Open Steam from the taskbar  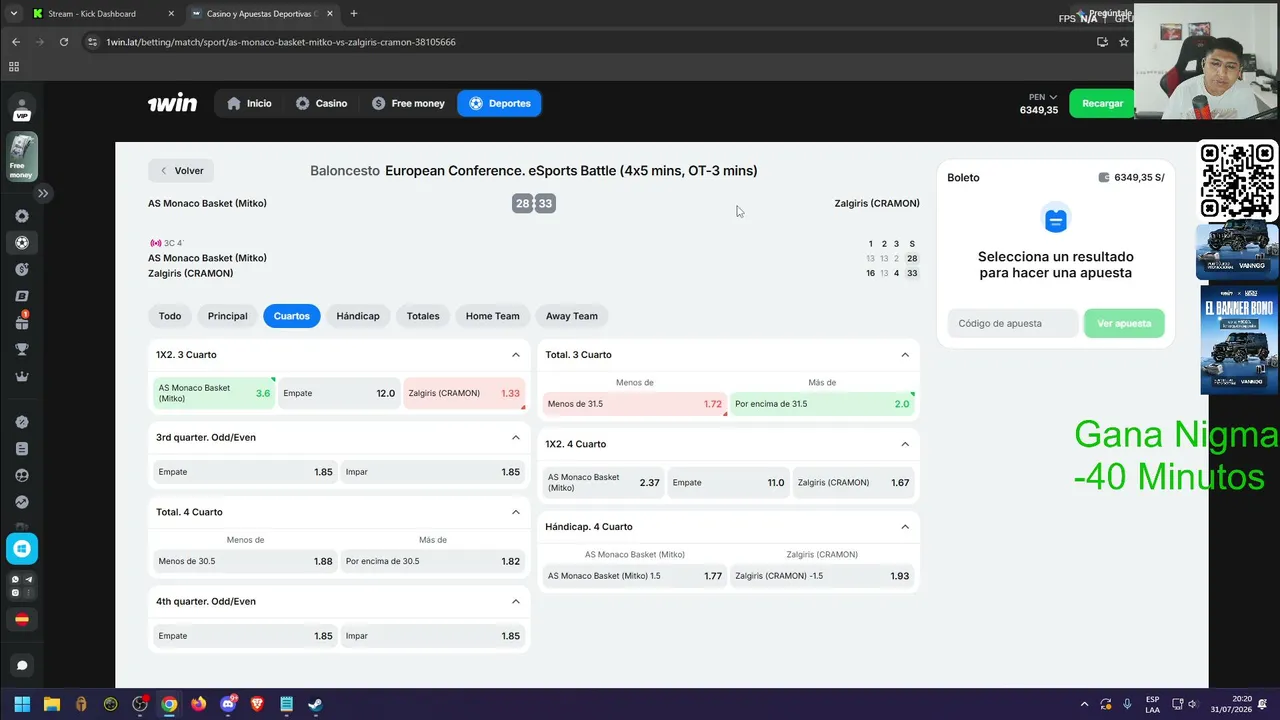[315, 704]
